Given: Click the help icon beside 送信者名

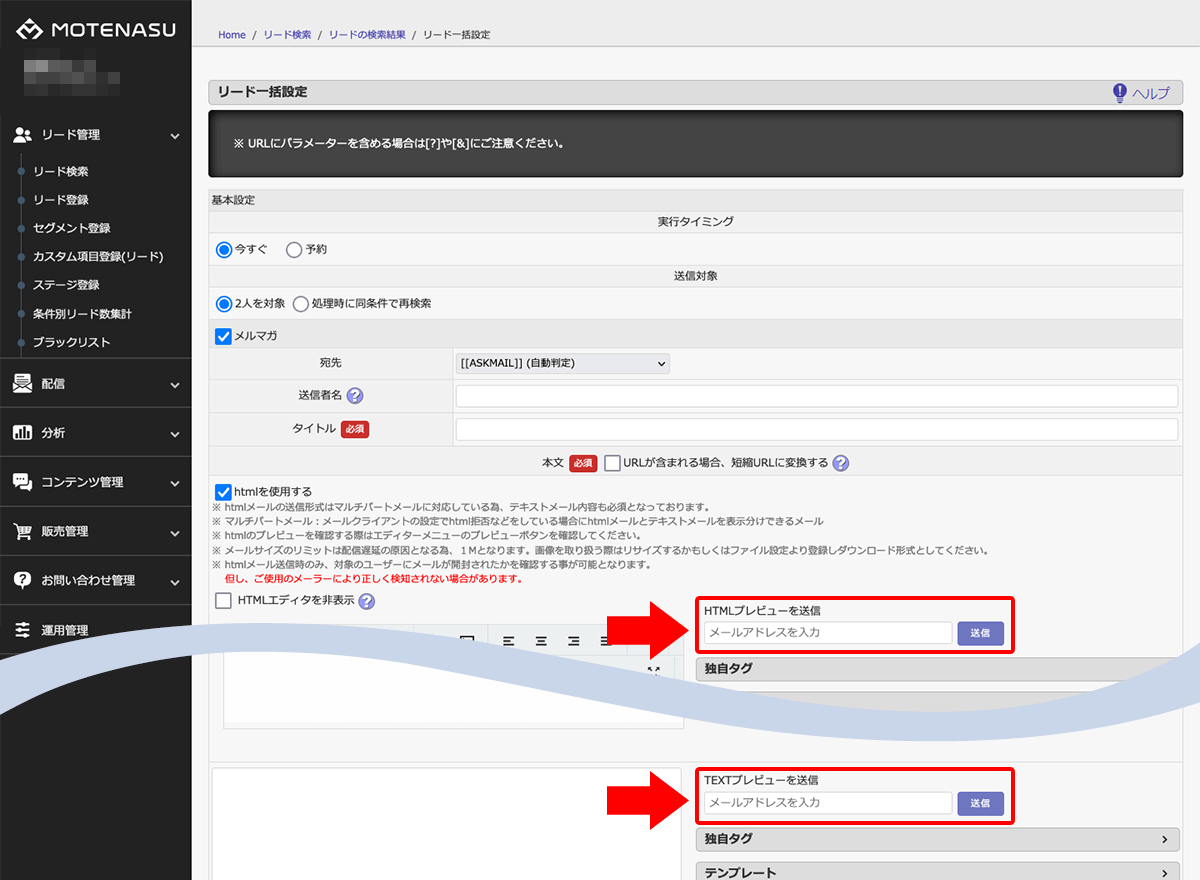Looking at the screenshot, I should pyautogui.click(x=354, y=396).
